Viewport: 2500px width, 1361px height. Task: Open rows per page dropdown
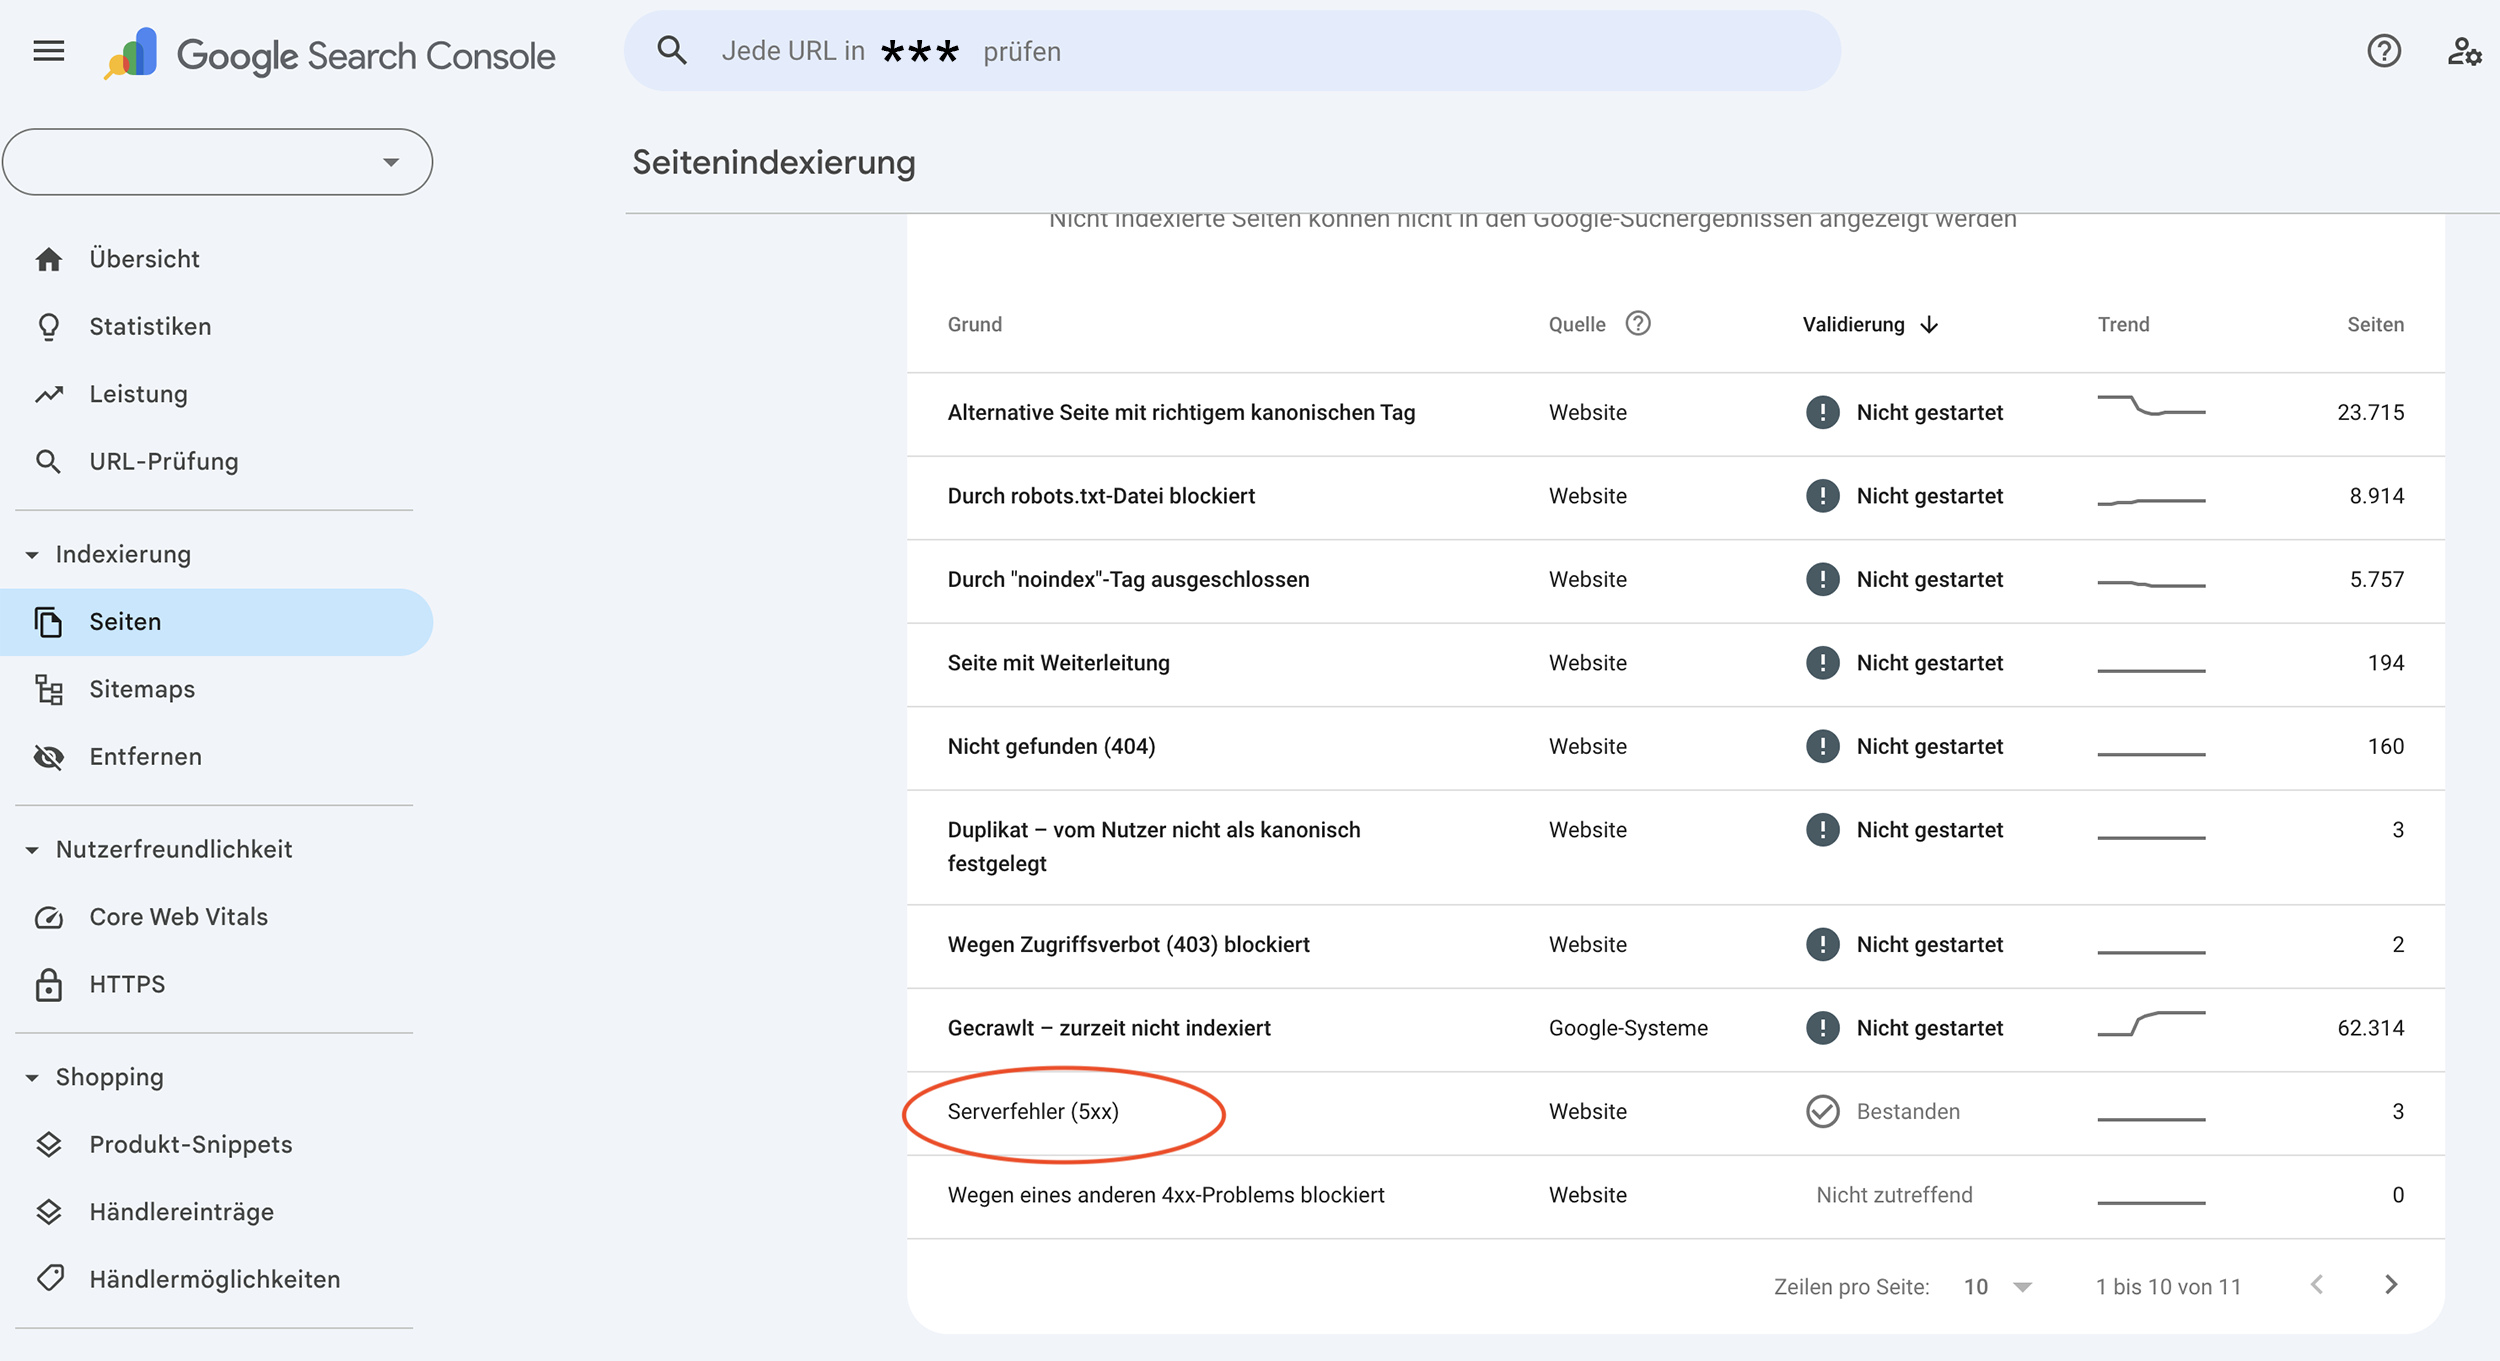(x=1997, y=1287)
